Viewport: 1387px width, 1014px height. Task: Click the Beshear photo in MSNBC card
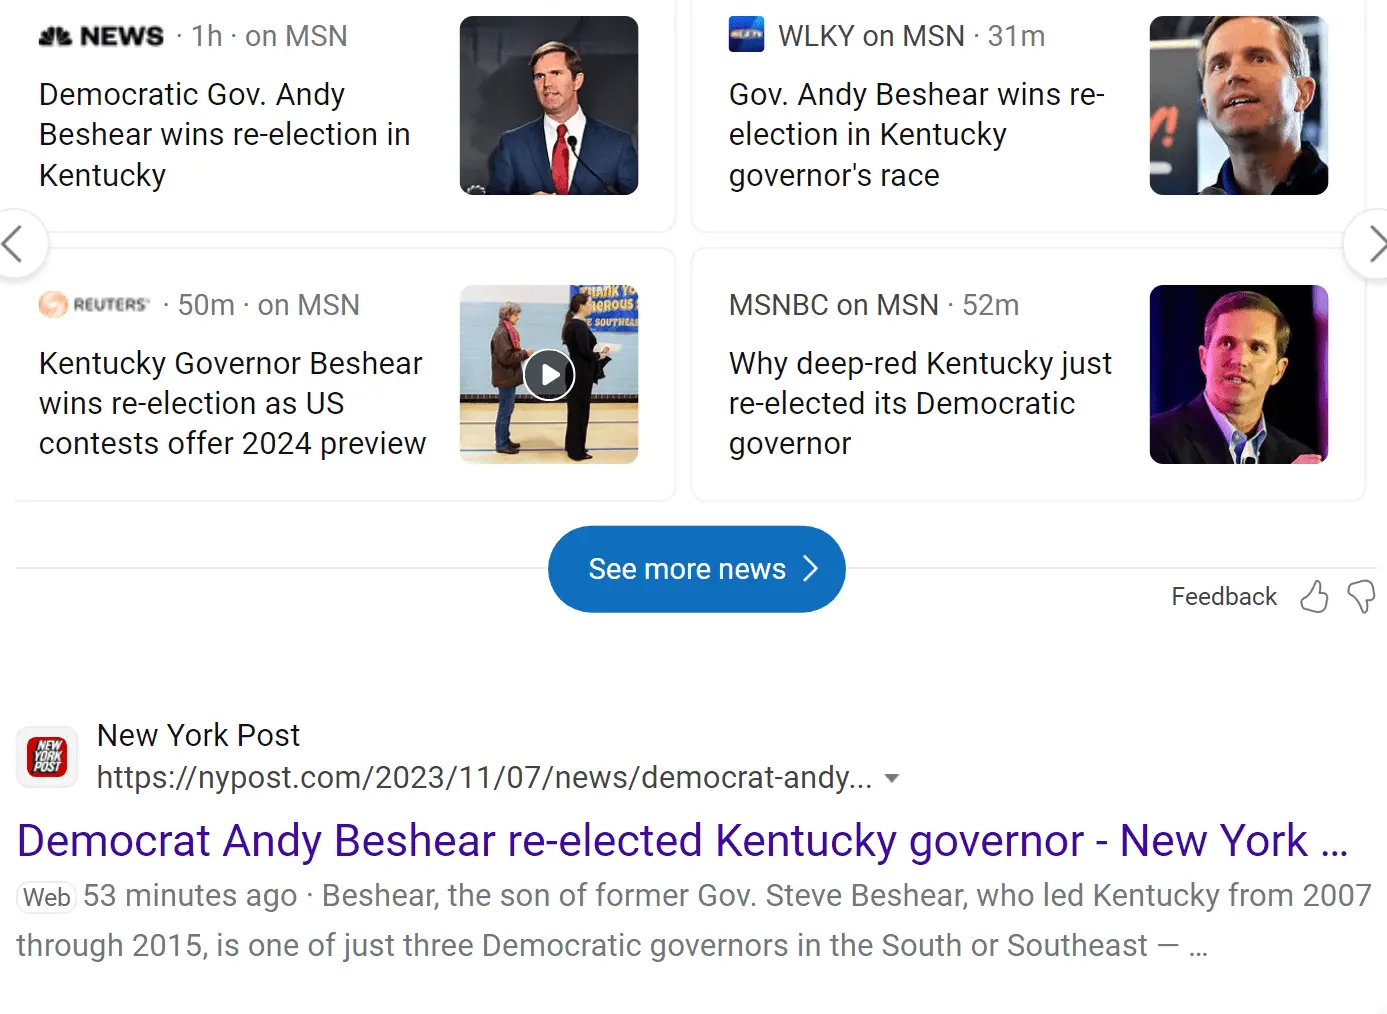[1238, 374]
